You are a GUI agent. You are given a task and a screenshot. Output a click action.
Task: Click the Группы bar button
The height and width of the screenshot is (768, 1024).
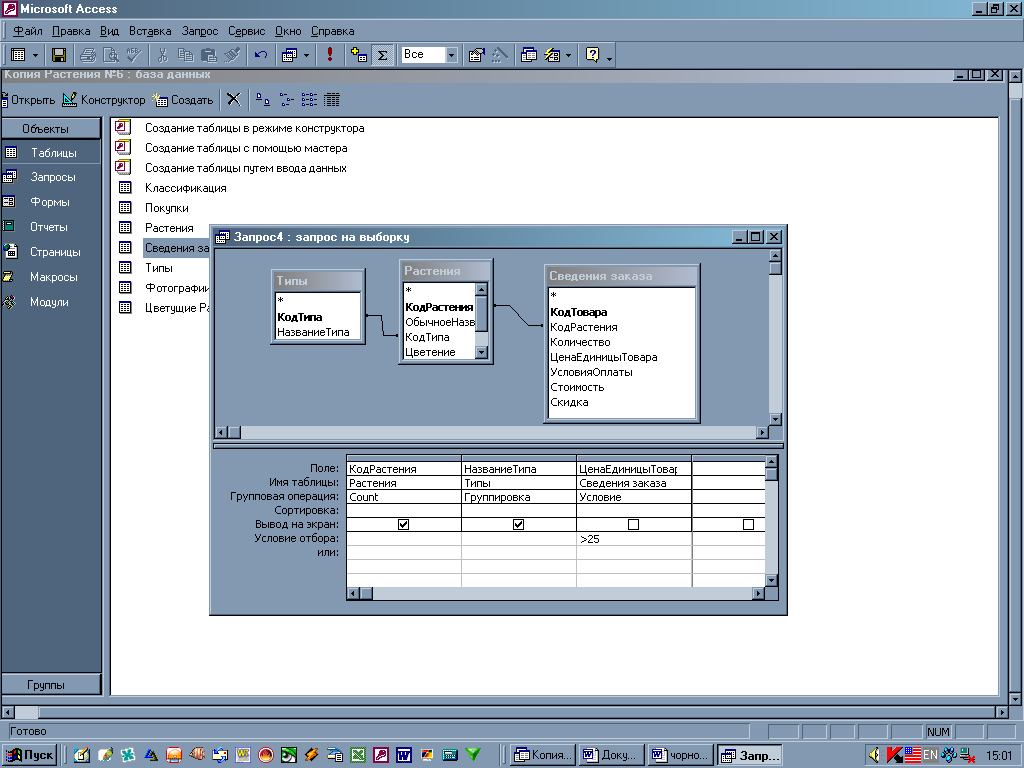[x=51, y=685]
